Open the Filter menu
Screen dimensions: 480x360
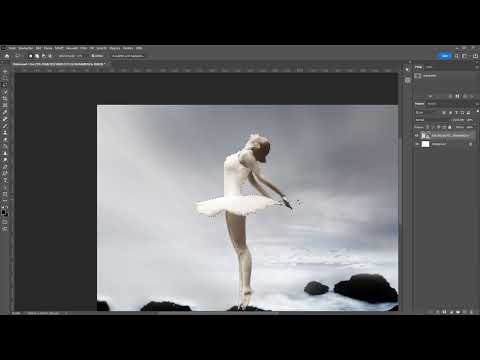pyautogui.click(x=83, y=48)
